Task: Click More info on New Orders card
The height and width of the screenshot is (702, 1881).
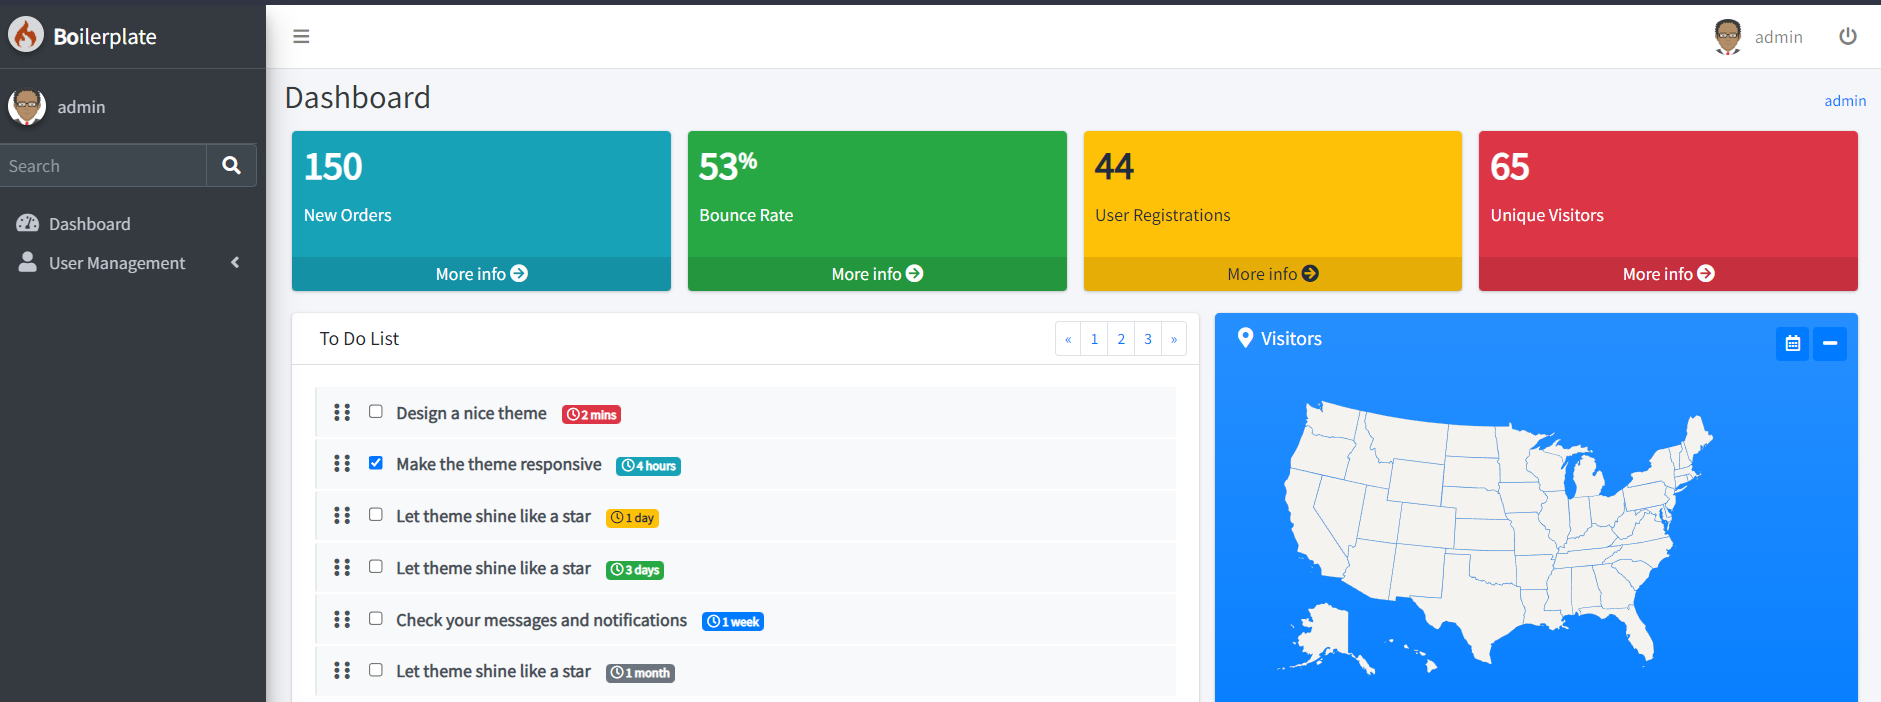Action: [481, 274]
